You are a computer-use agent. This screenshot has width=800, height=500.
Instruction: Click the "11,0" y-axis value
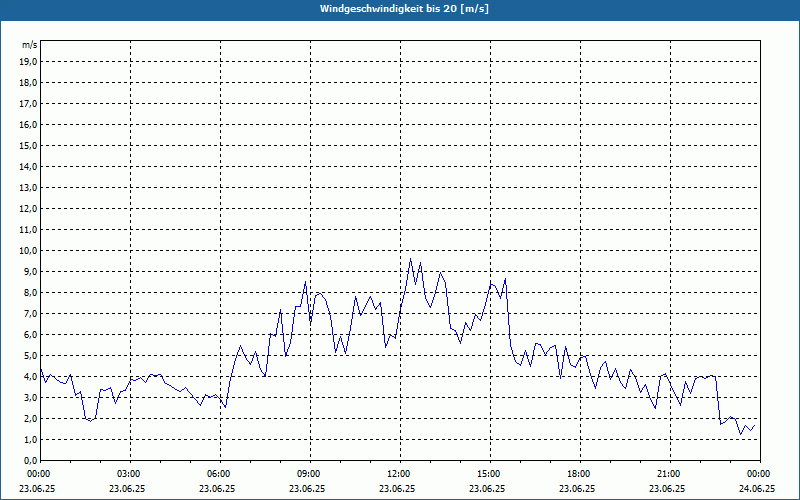click(x=28, y=230)
